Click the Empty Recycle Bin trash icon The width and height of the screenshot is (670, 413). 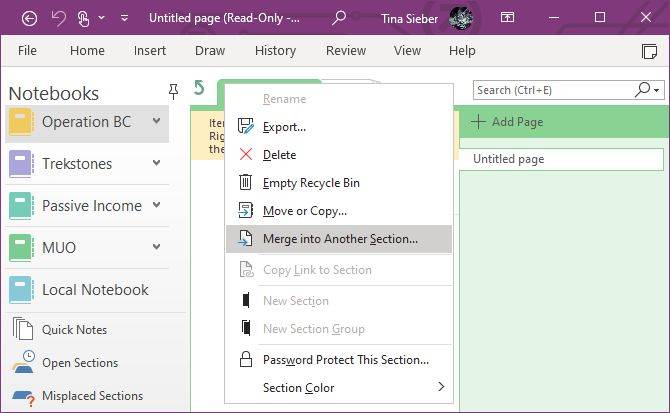pos(245,182)
